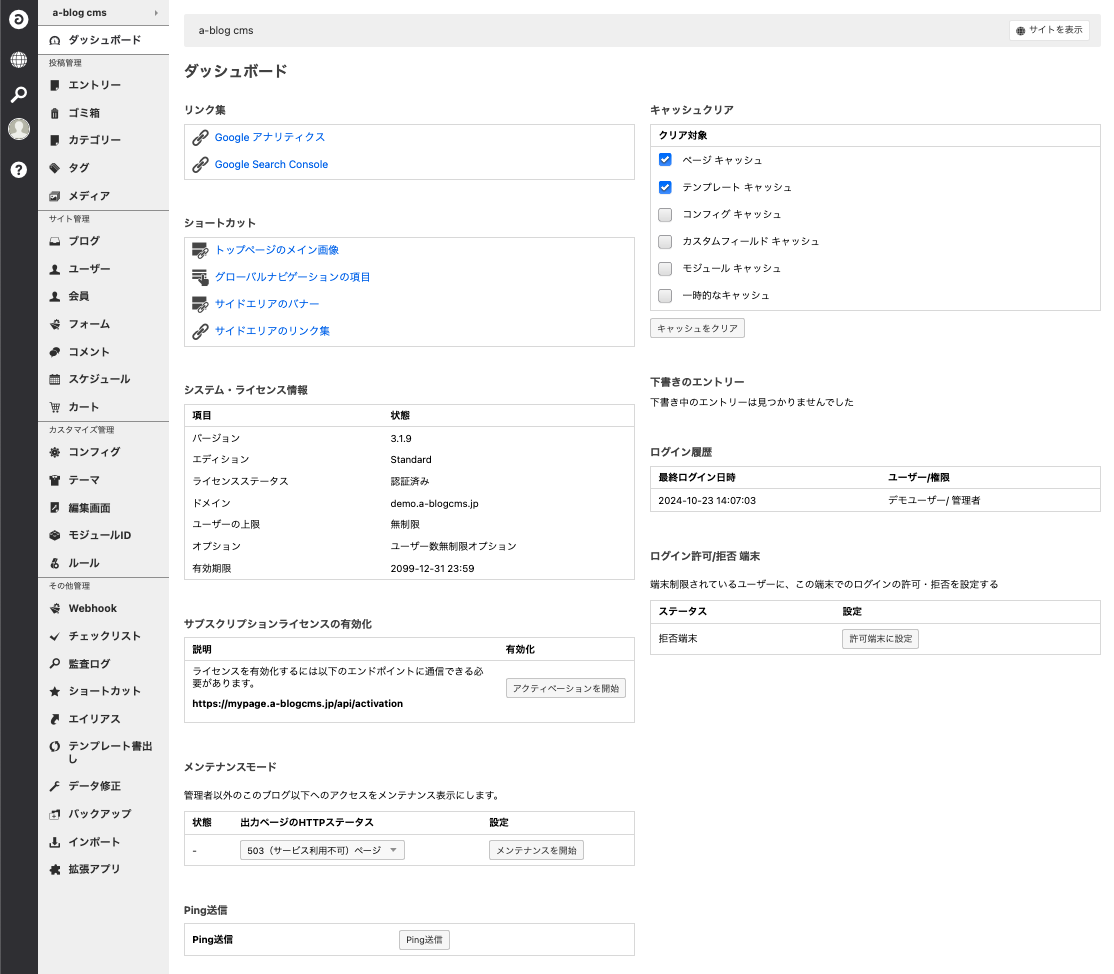Click the a-blog cms logo icon
The width and height of the screenshot is (1114, 974).
[18, 19]
